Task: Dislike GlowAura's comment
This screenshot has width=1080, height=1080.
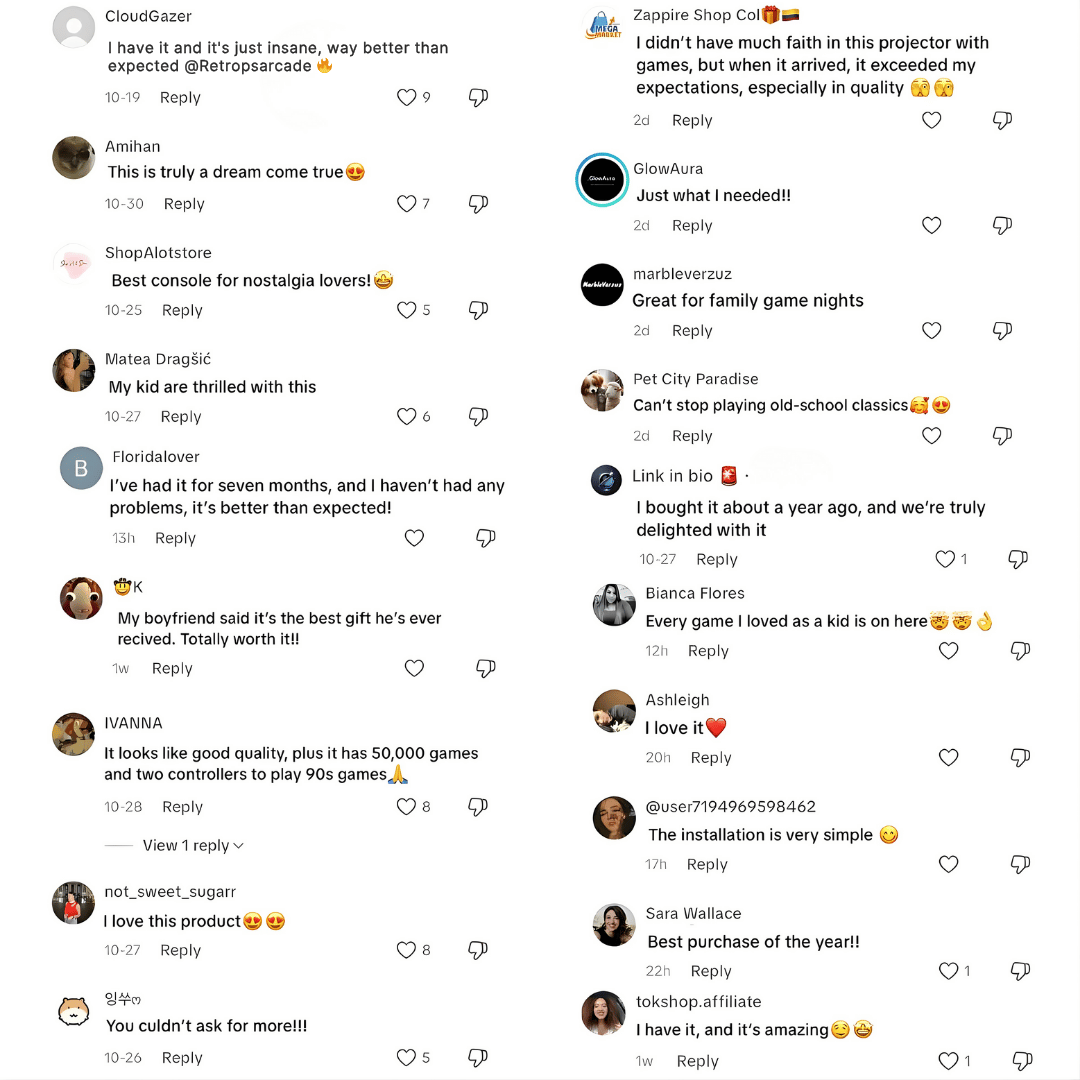Action: tap(1002, 226)
